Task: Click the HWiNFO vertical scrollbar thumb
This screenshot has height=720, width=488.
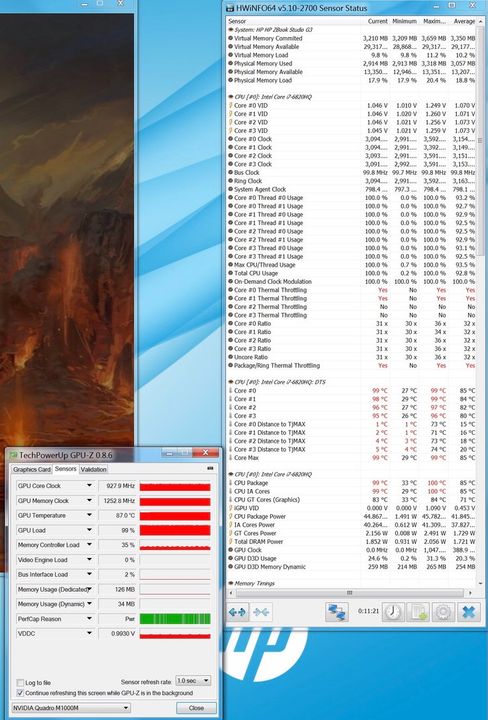Action: point(481,141)
